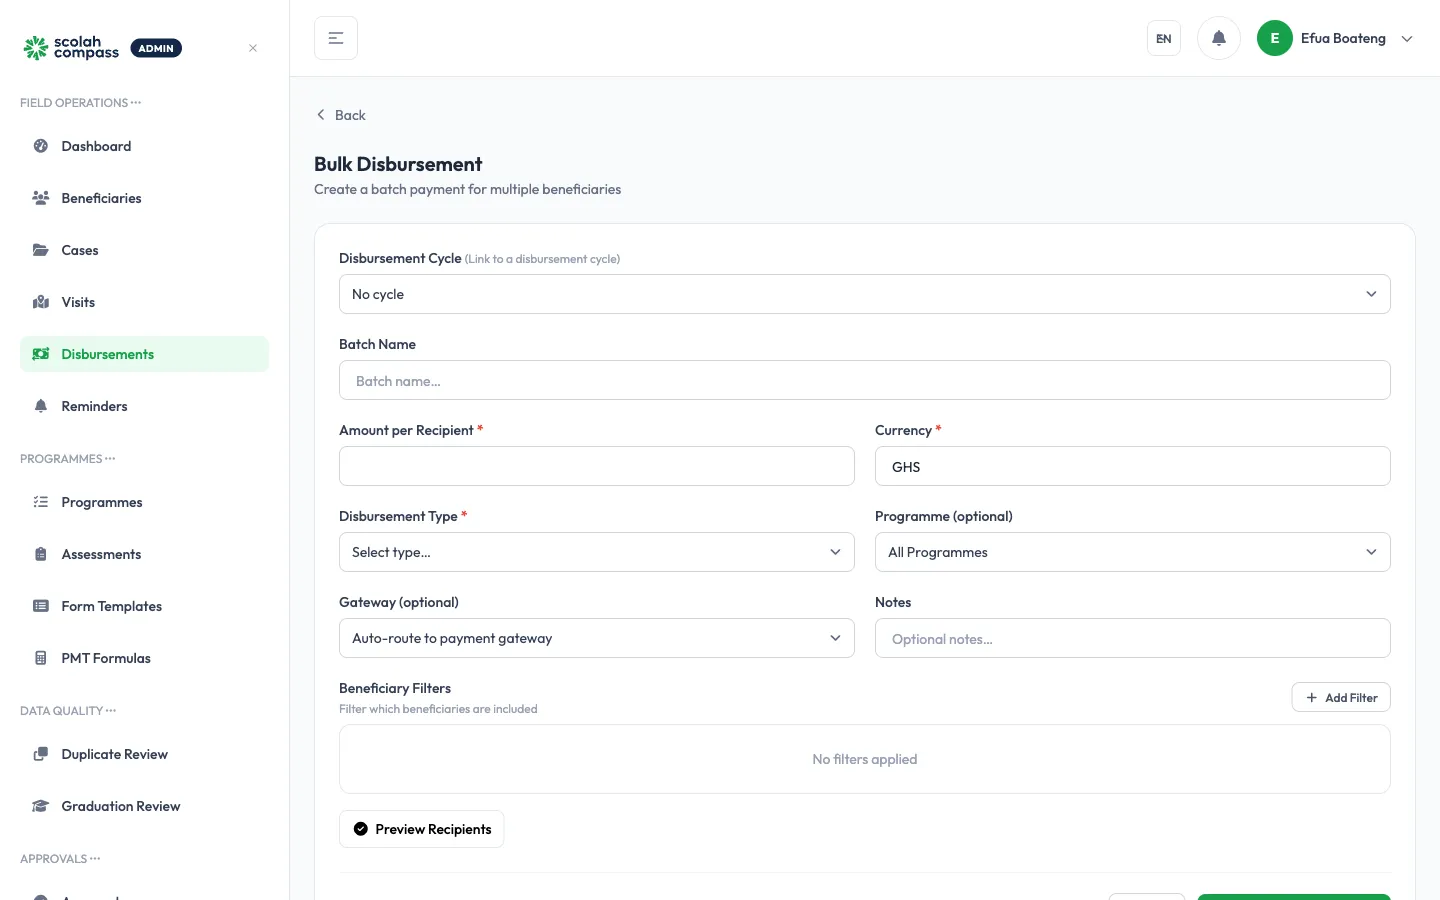Go to Beneficiaries in the sidebar
1440x900 pixels.
click(144, 198)
